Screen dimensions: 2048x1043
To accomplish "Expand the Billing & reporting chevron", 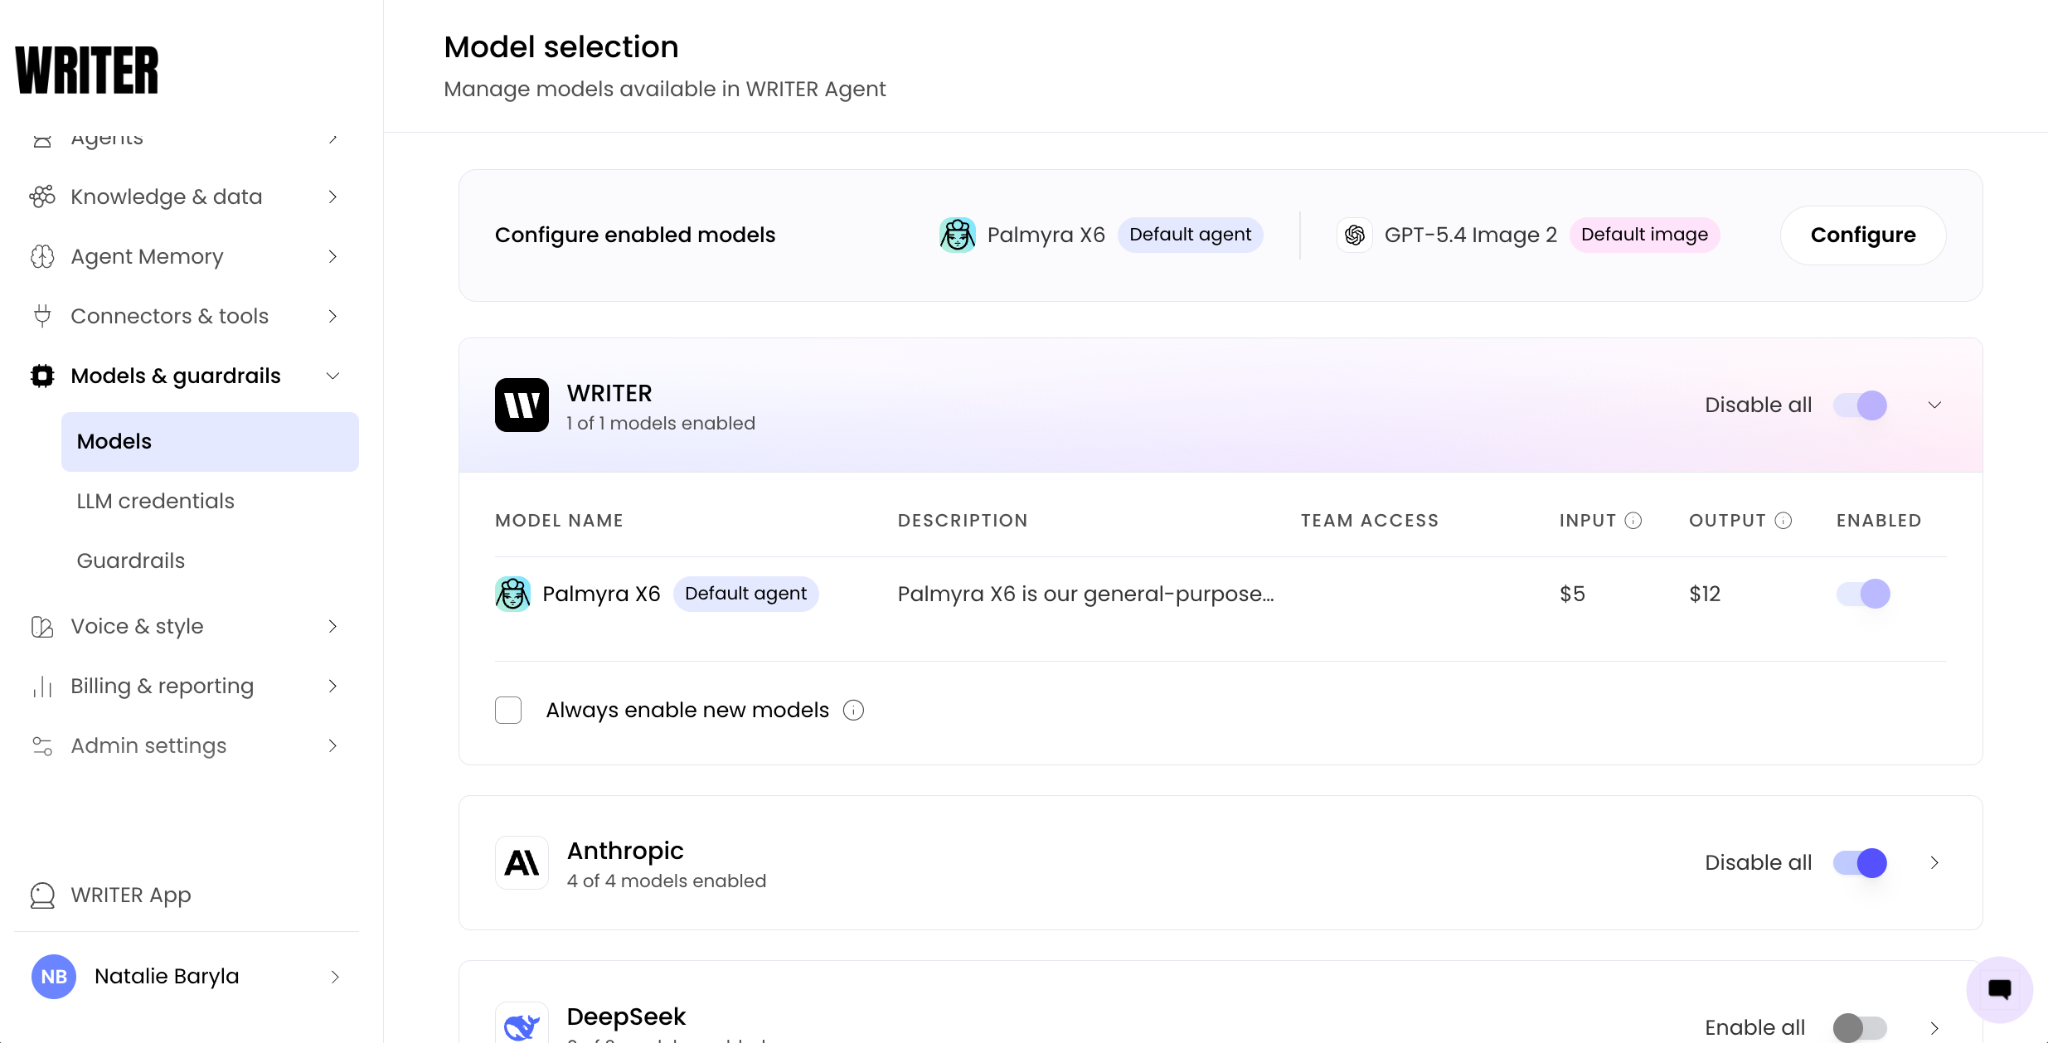I will tap(333, 686).
